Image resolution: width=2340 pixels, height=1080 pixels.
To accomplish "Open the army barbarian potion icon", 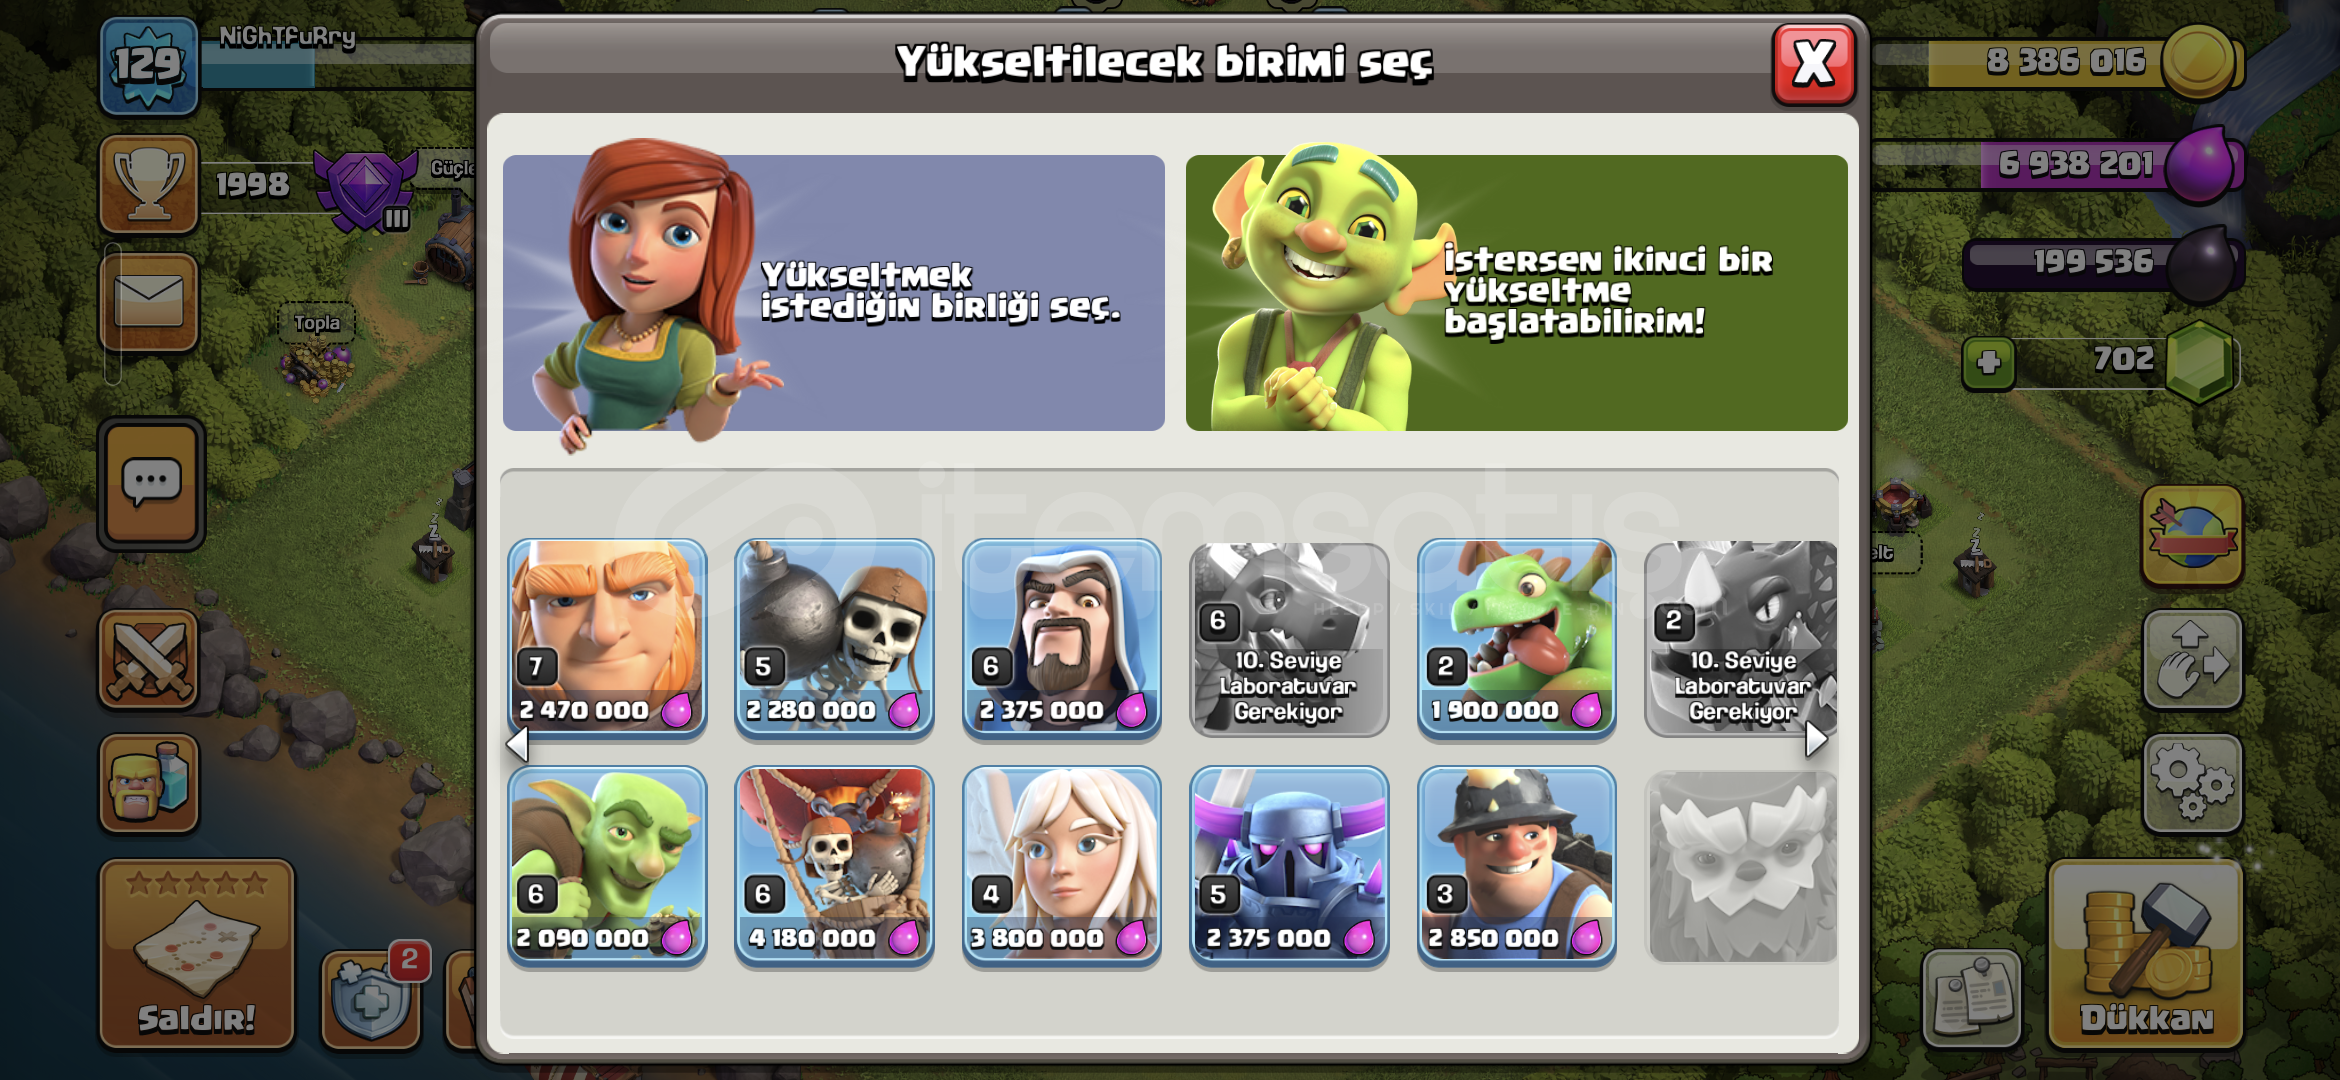I will pos(149,784).
